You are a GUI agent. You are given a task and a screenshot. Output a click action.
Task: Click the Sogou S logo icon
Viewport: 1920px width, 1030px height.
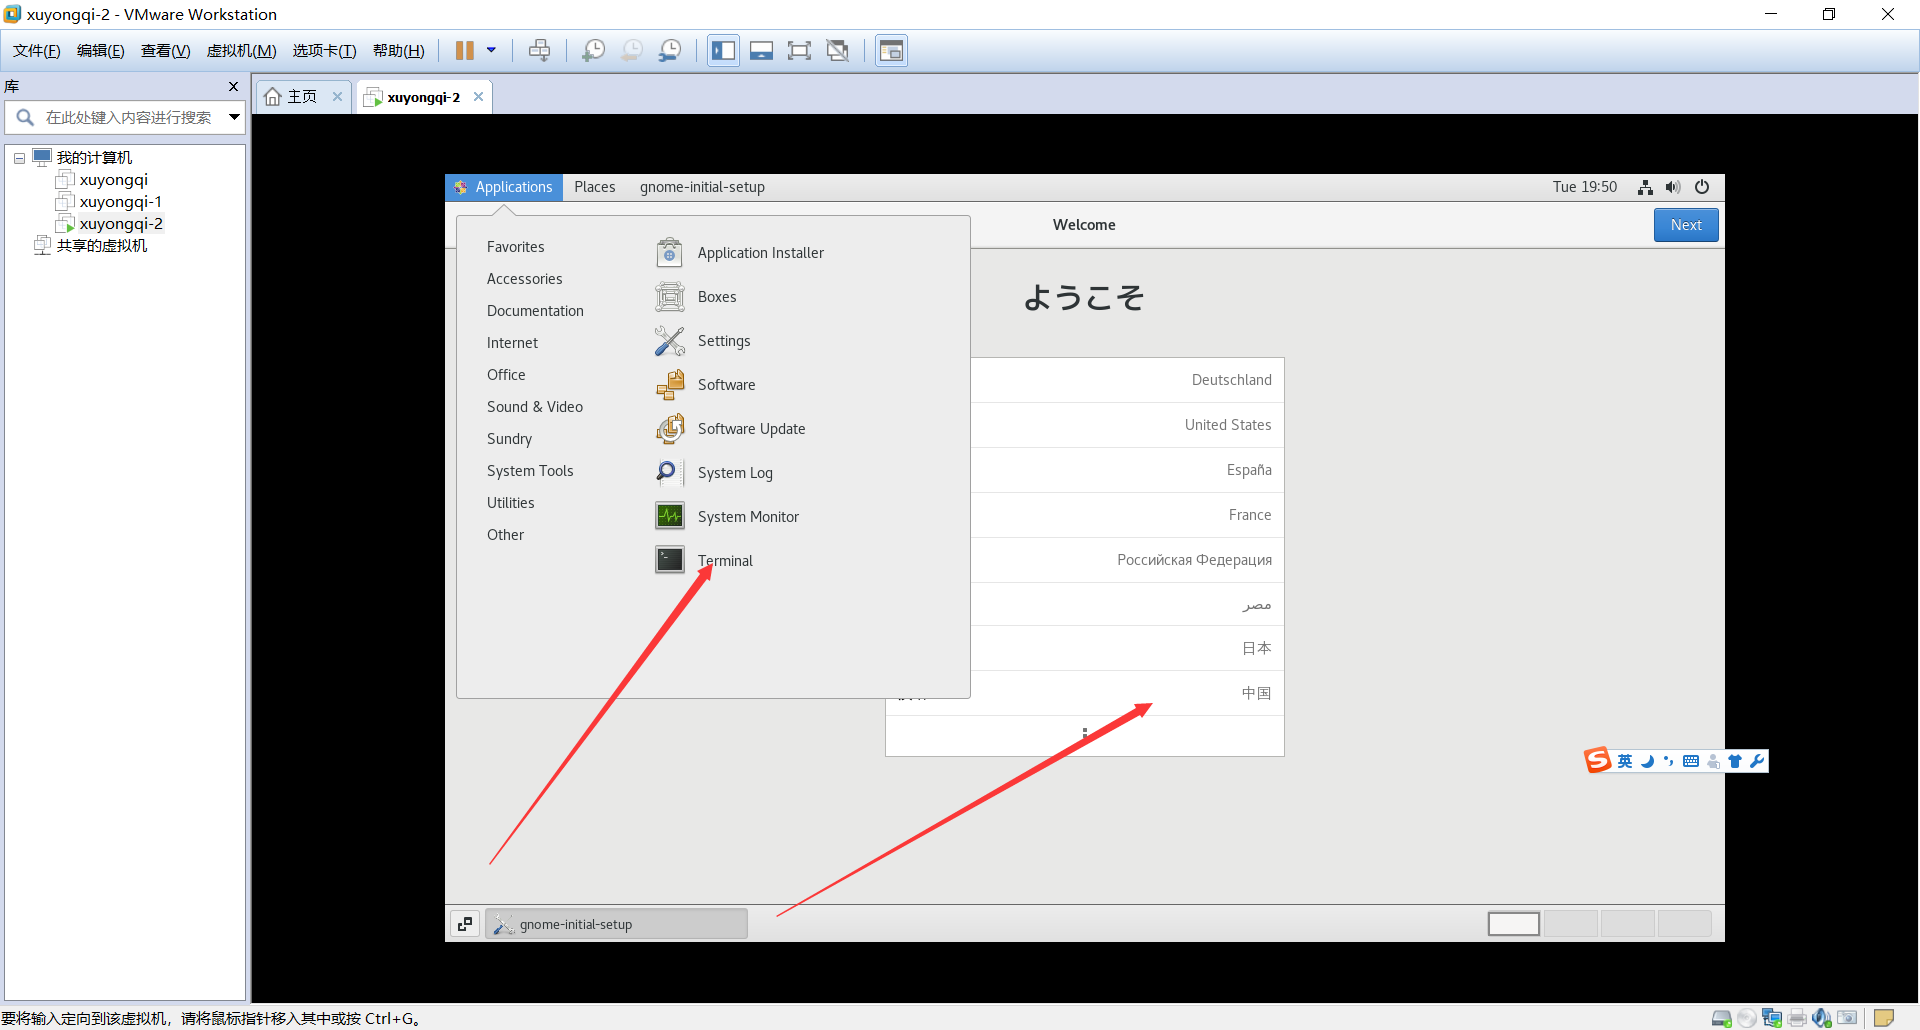click(1598, 761)
